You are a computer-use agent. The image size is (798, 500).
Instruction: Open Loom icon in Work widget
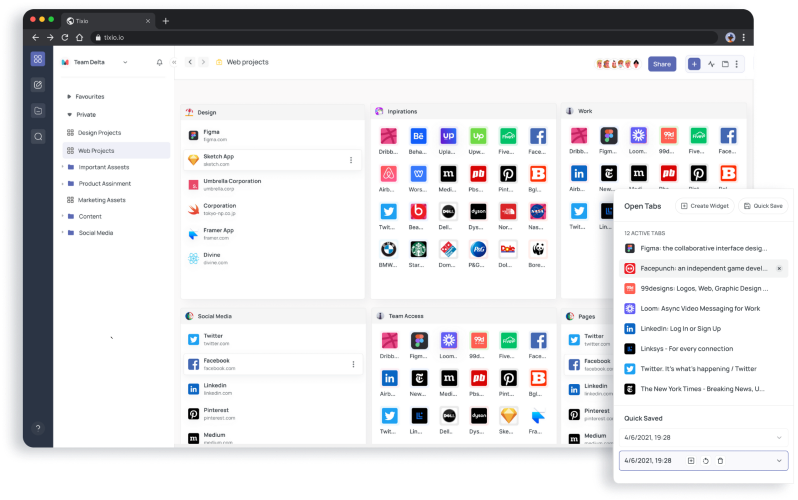point(638,135)
